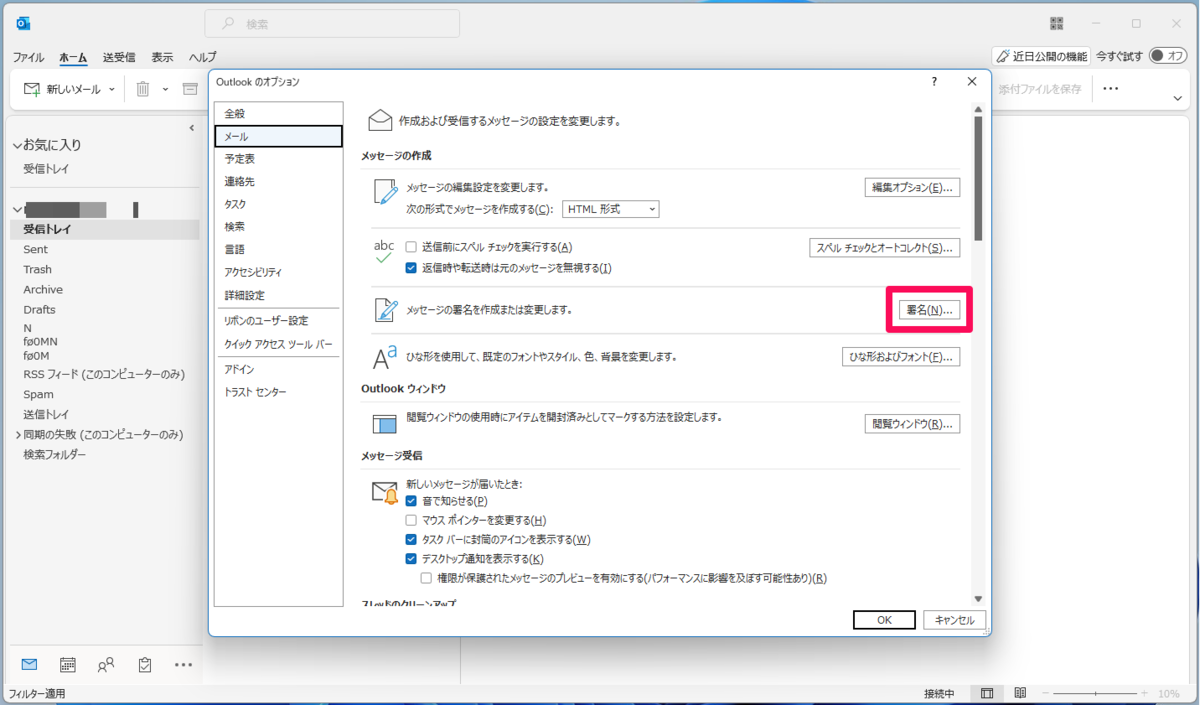Open the options dialog help question mark
Viewport: 1200px width, 705px height.
934,82
